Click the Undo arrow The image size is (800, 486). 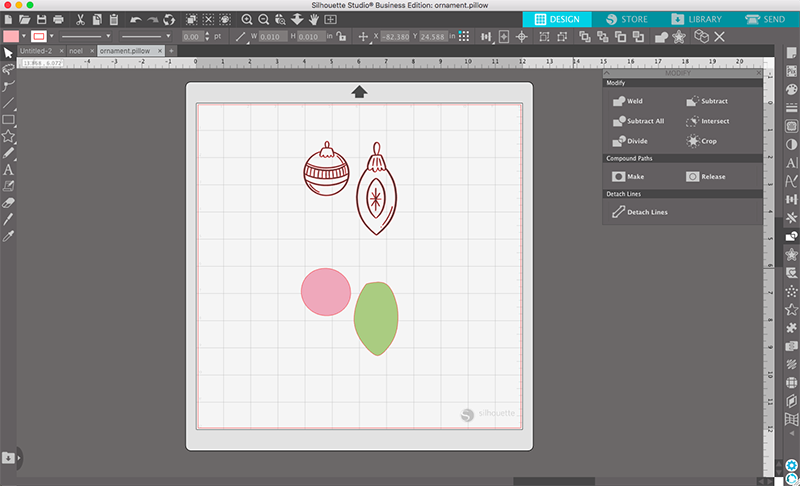tap(136, 20)
